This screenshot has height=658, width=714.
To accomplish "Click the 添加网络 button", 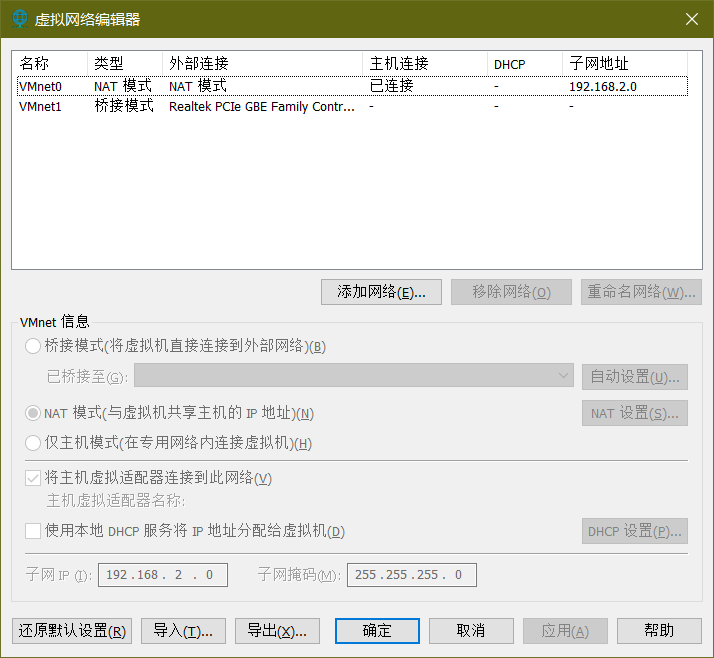I will [x=381, y=292].
